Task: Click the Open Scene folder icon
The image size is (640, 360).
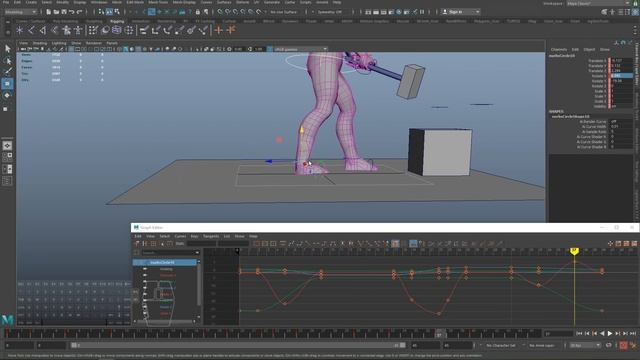Action: tap(56, 12)
